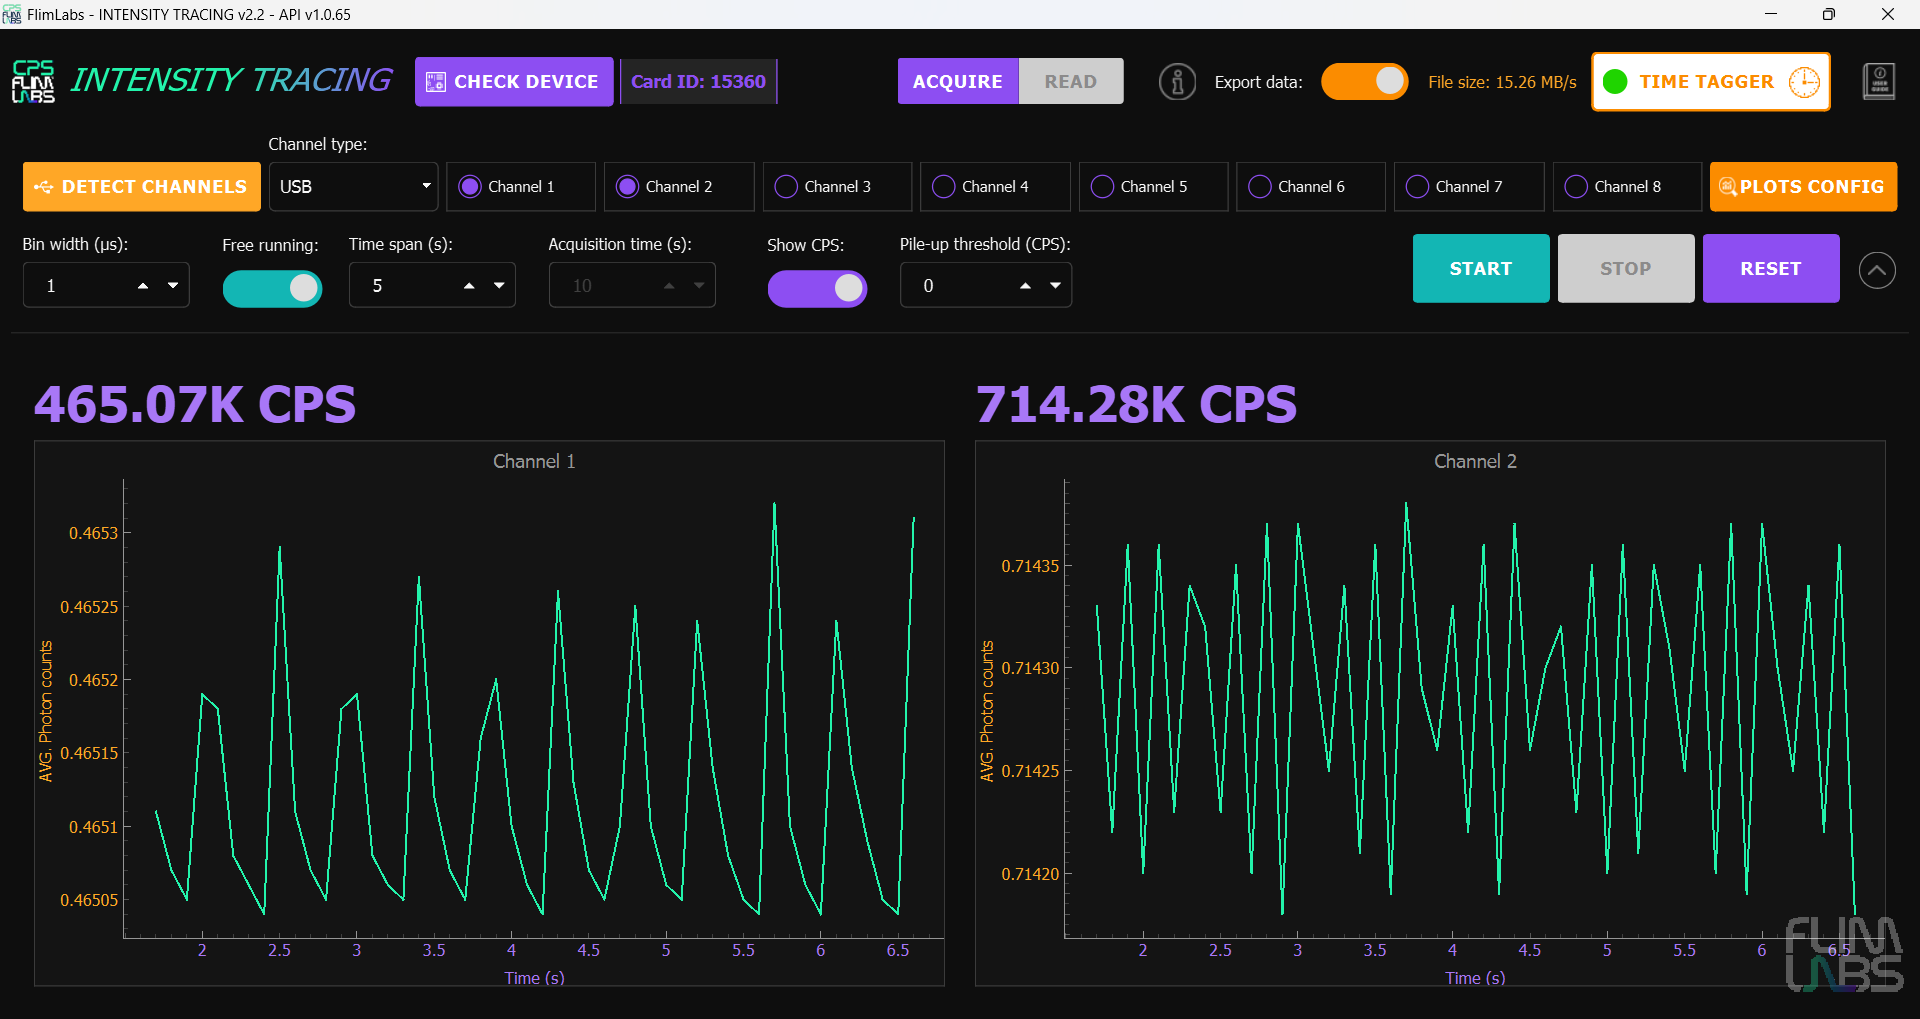Enable the Channel 5 radio button
This screenshot has width=1920, height=1019.
1102,187
